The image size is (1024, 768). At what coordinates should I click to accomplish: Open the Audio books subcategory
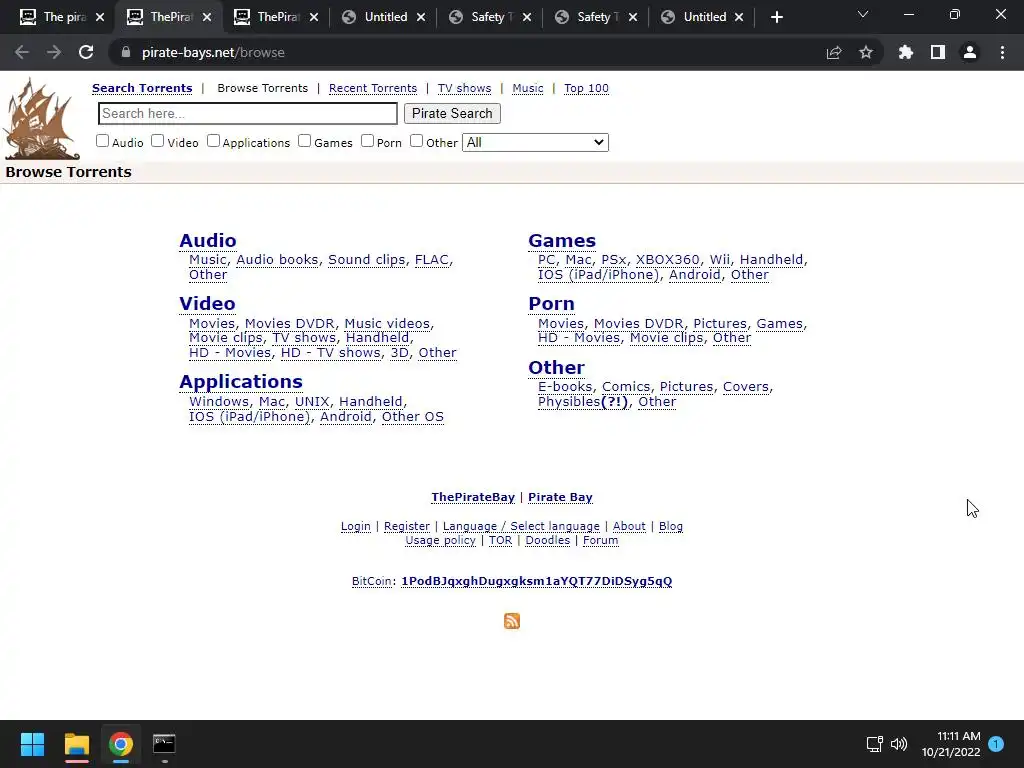click(x=278, y=259)
